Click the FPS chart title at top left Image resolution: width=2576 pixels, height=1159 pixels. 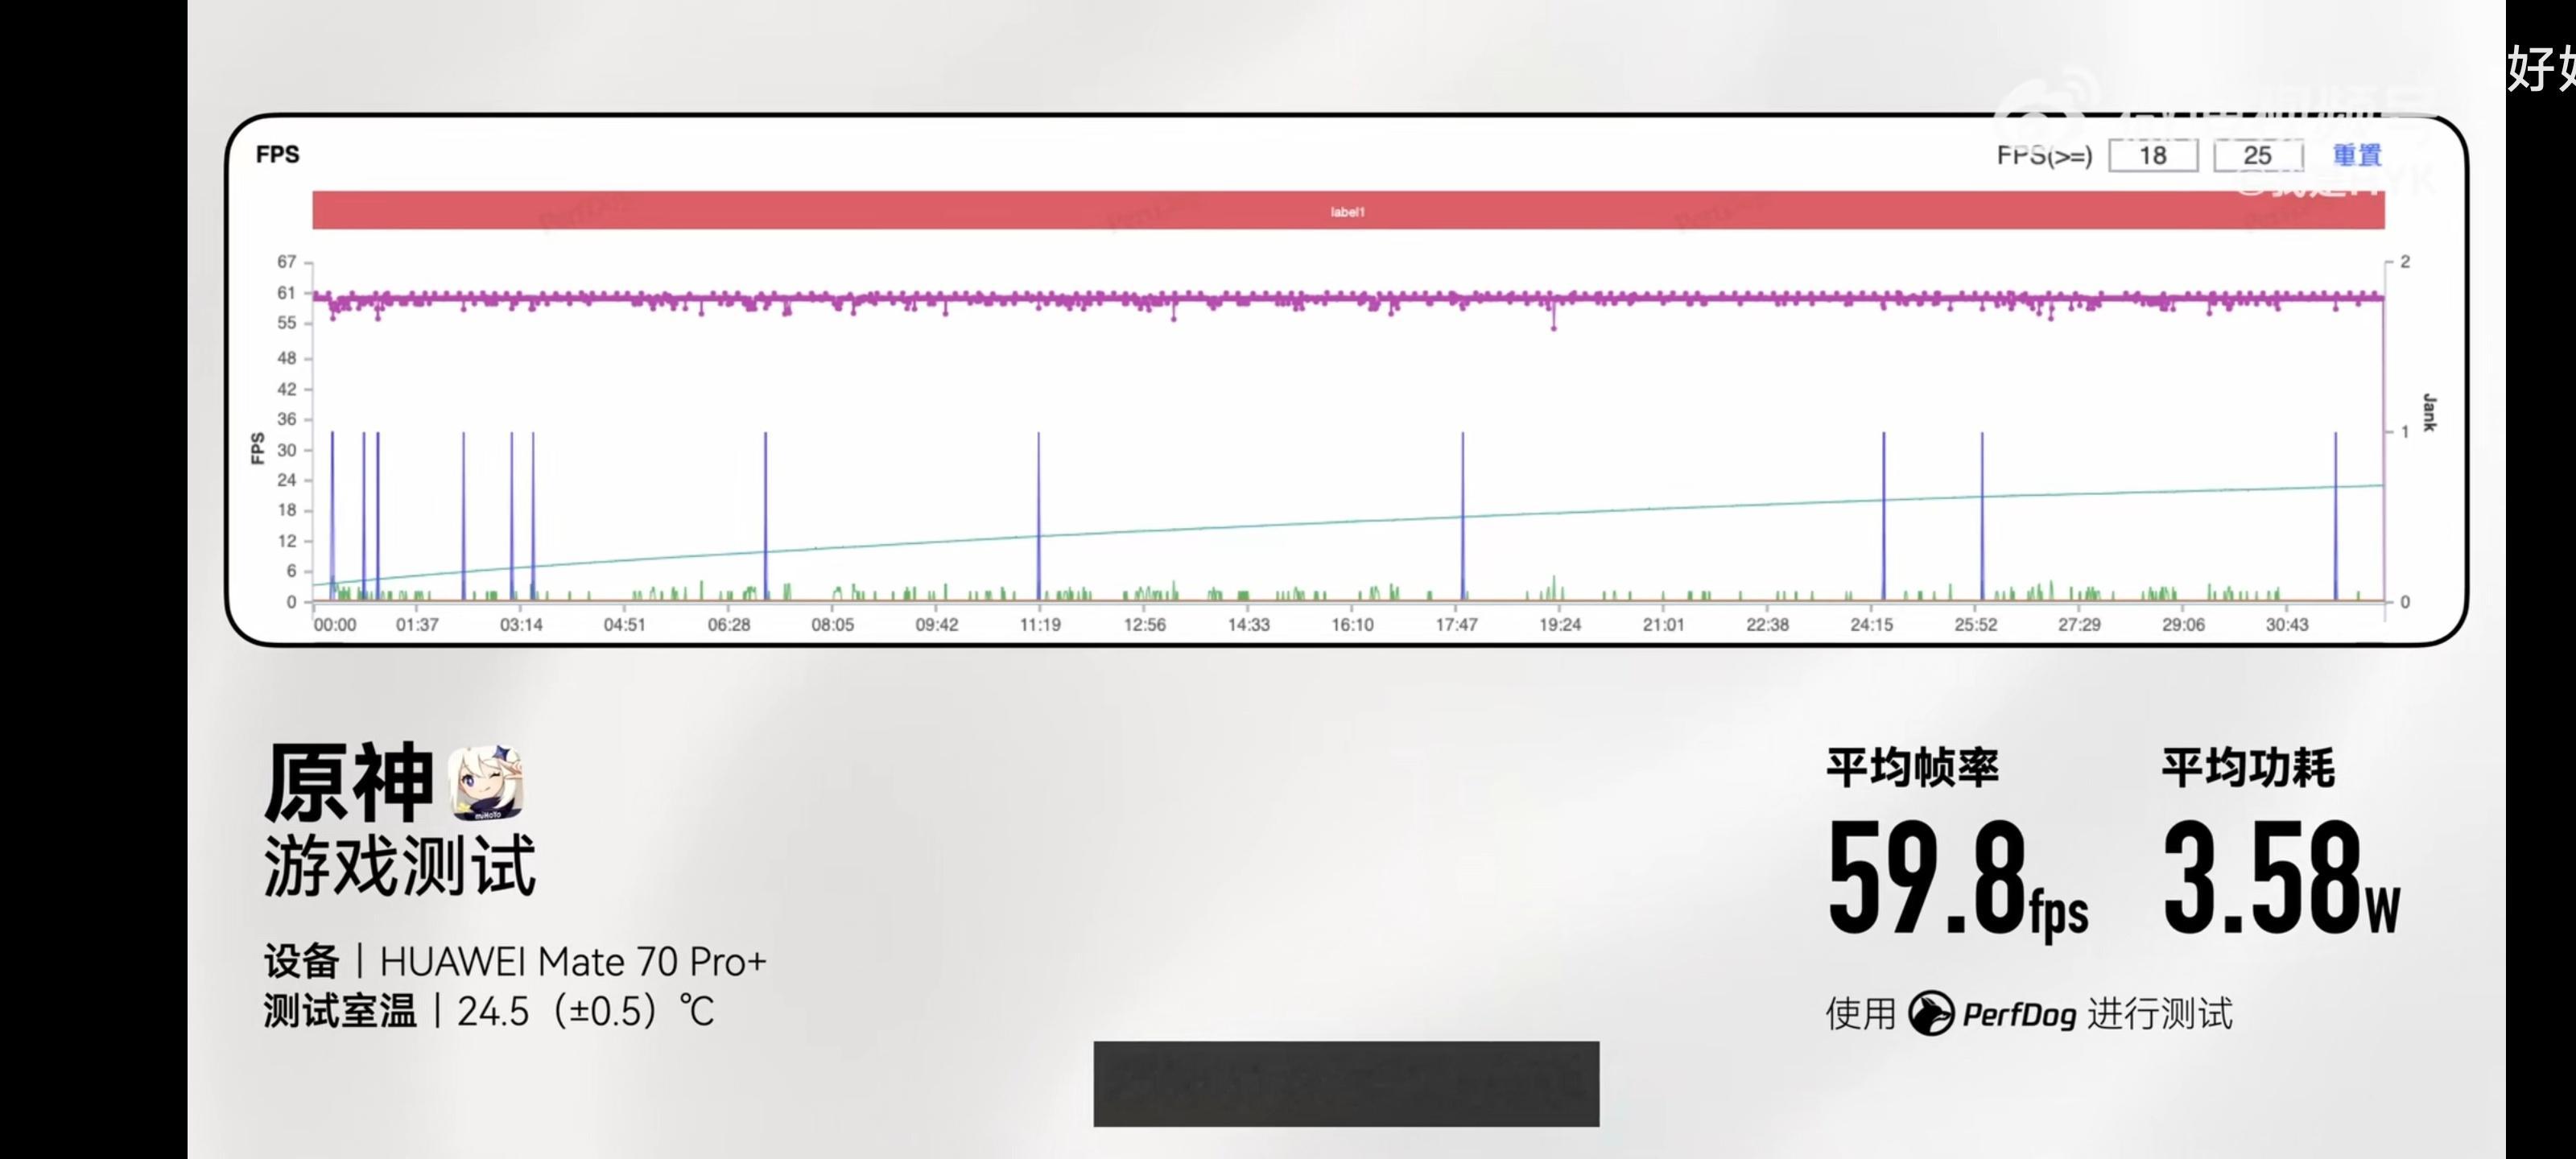point(277,154)
